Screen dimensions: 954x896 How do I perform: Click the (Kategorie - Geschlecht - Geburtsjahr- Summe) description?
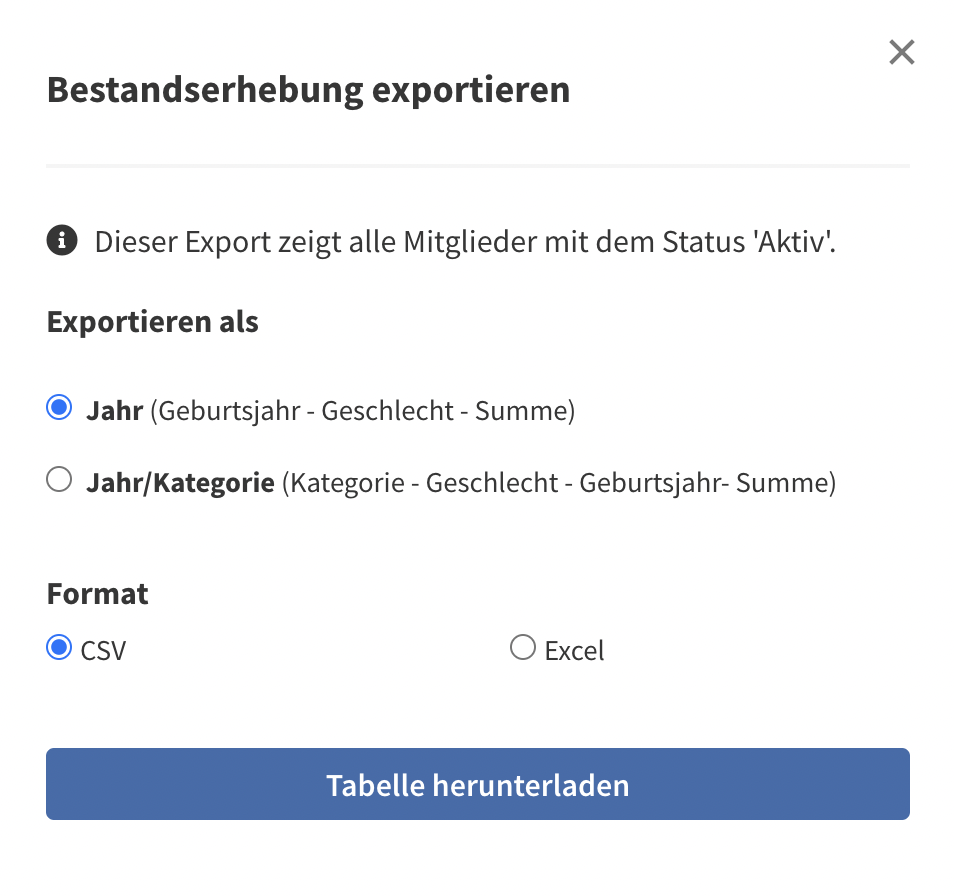click(559, 483)
